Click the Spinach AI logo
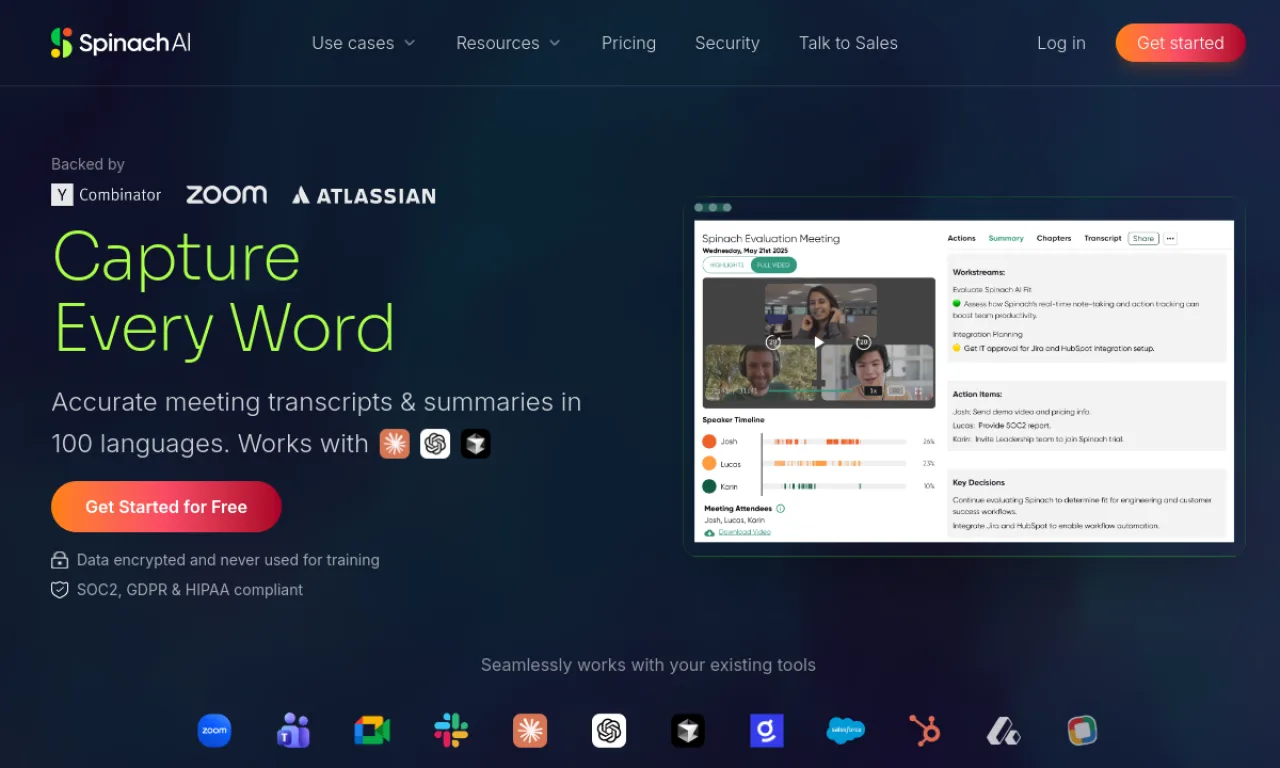Viewport: 1280px width, 768px height. click(x=121, y=43)
